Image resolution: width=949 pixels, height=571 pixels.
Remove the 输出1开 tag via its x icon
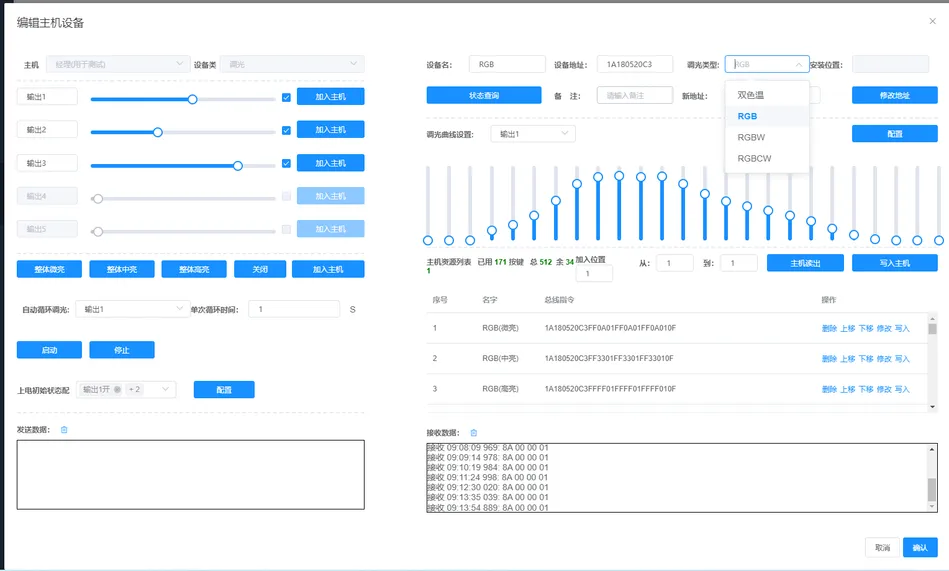point(117,389)
